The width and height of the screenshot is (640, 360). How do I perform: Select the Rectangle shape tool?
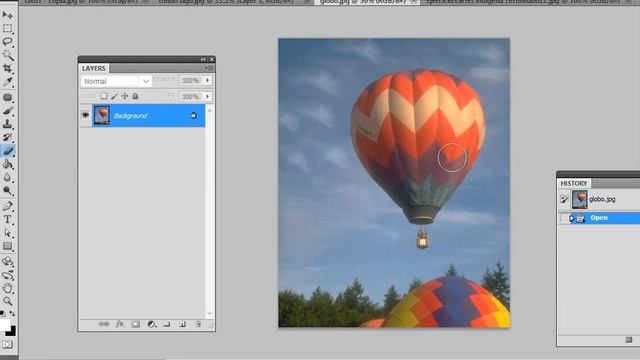click(x=7, y=246)
